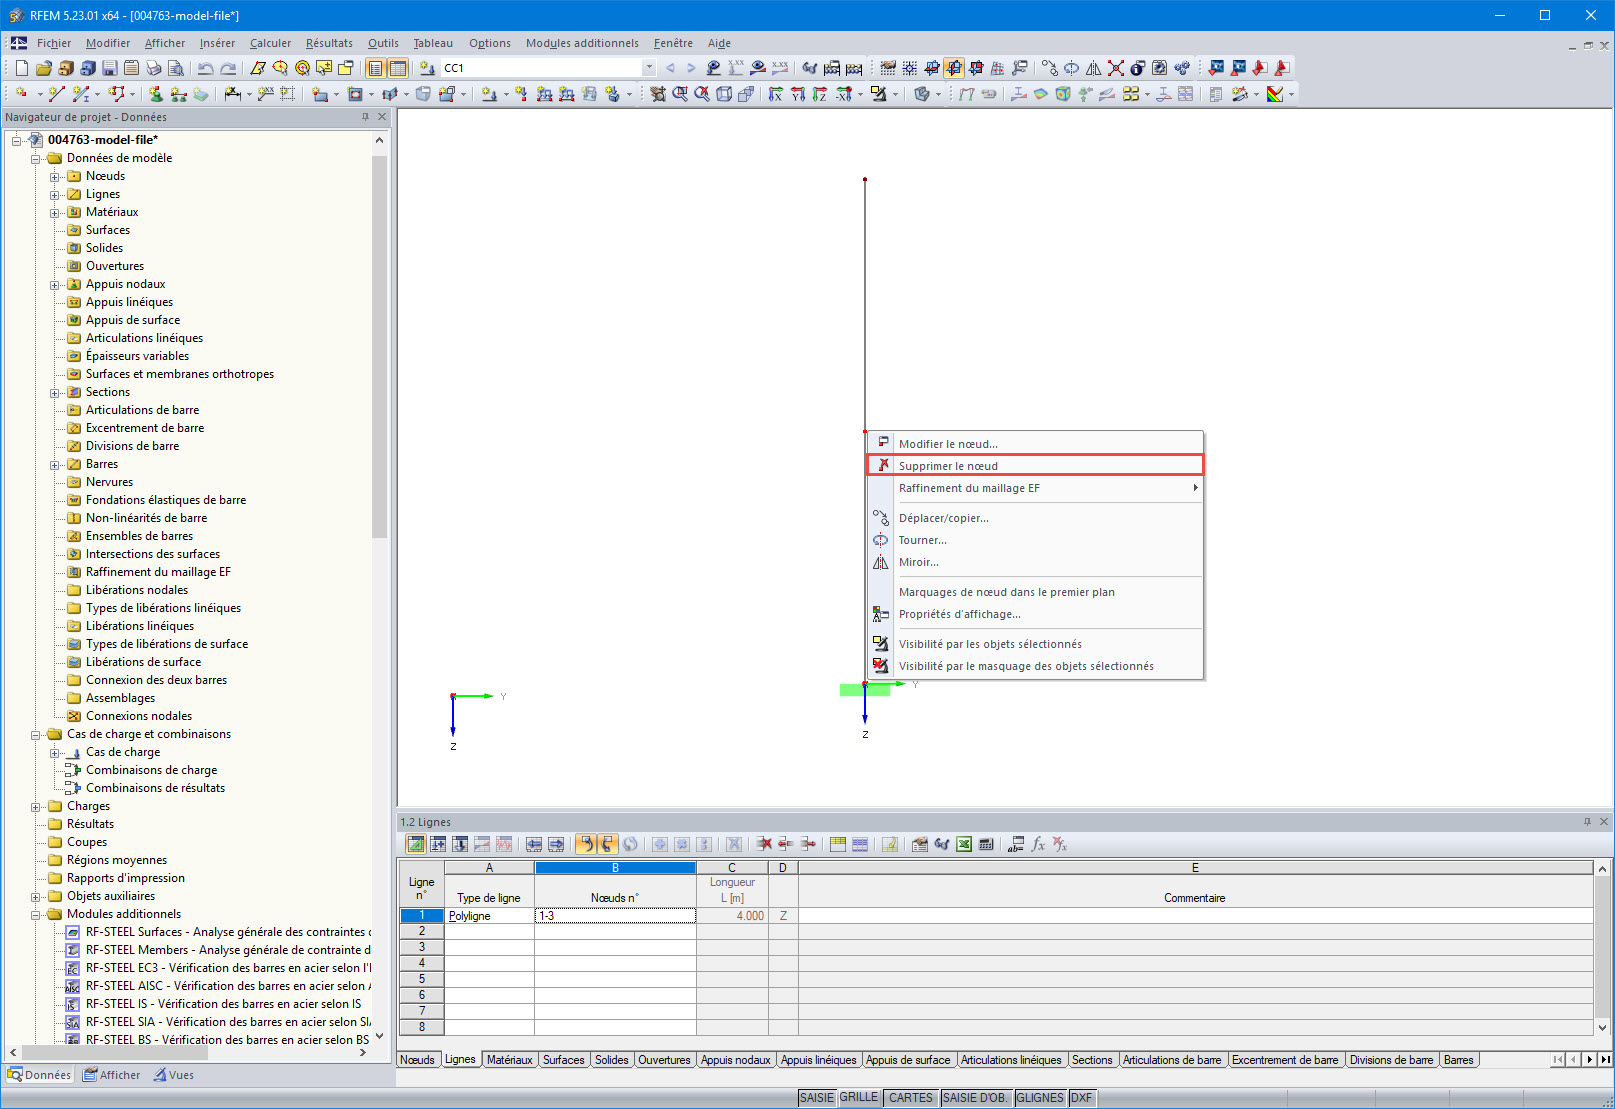This screenshot has height=1109, width=1615.
Task: Go to previous load case arrow
Action: (x=670, y=68)
